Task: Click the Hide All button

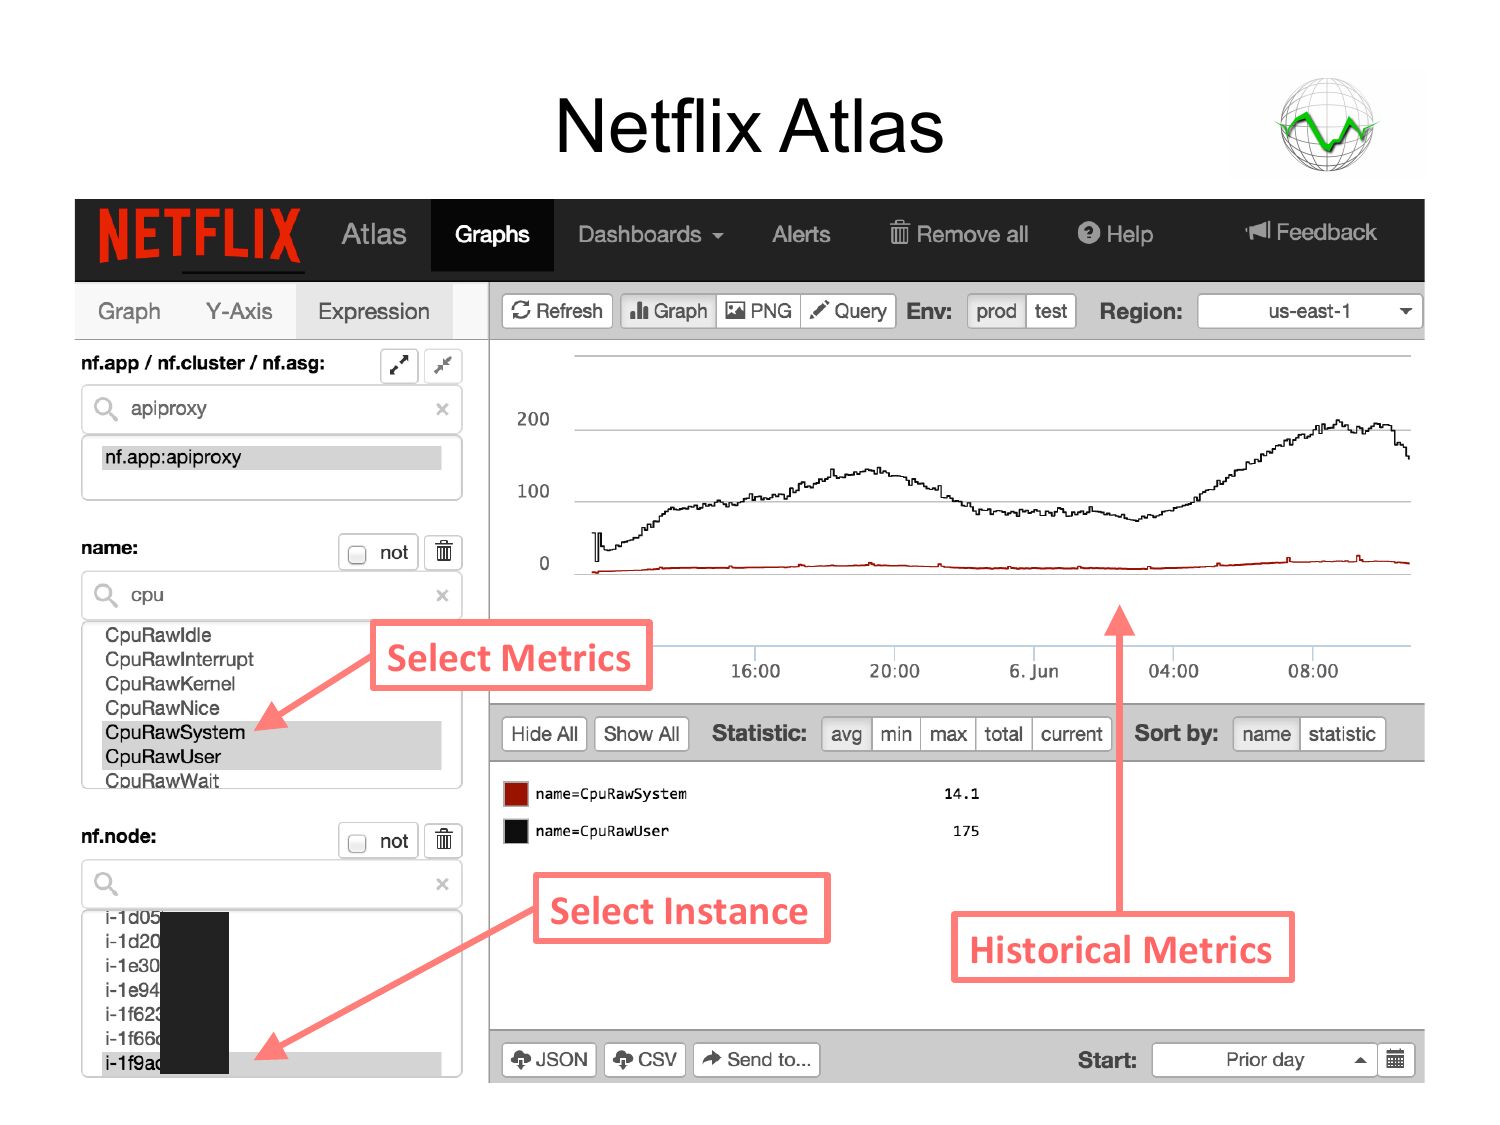Action: 544,734
